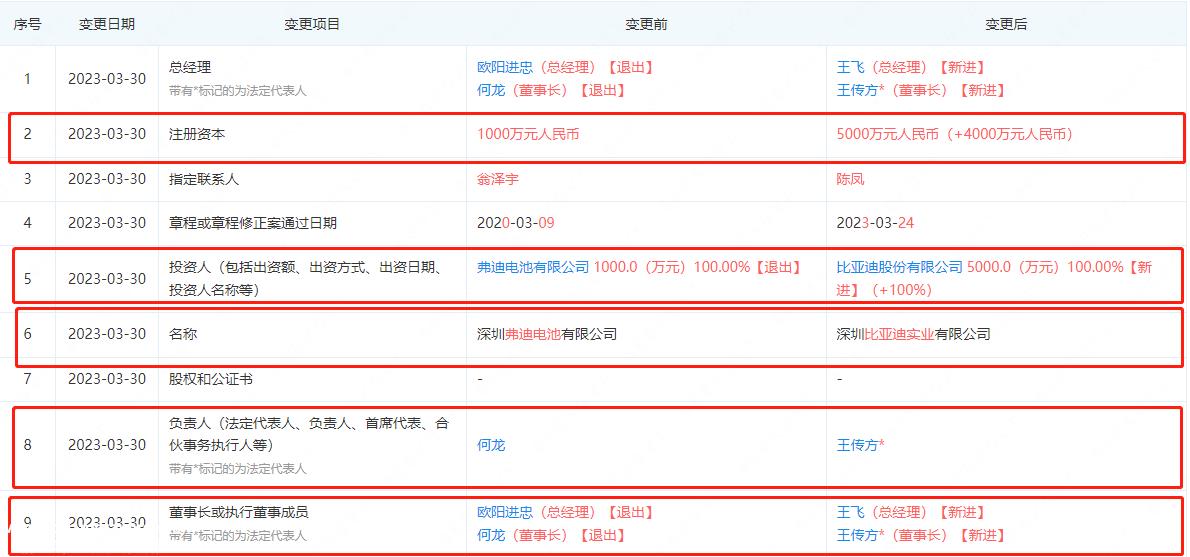Select the 章程或章程修正案通过日期 cell
Screen dimensions: 1190x557
pyautogui.click(x=312, y=223)
